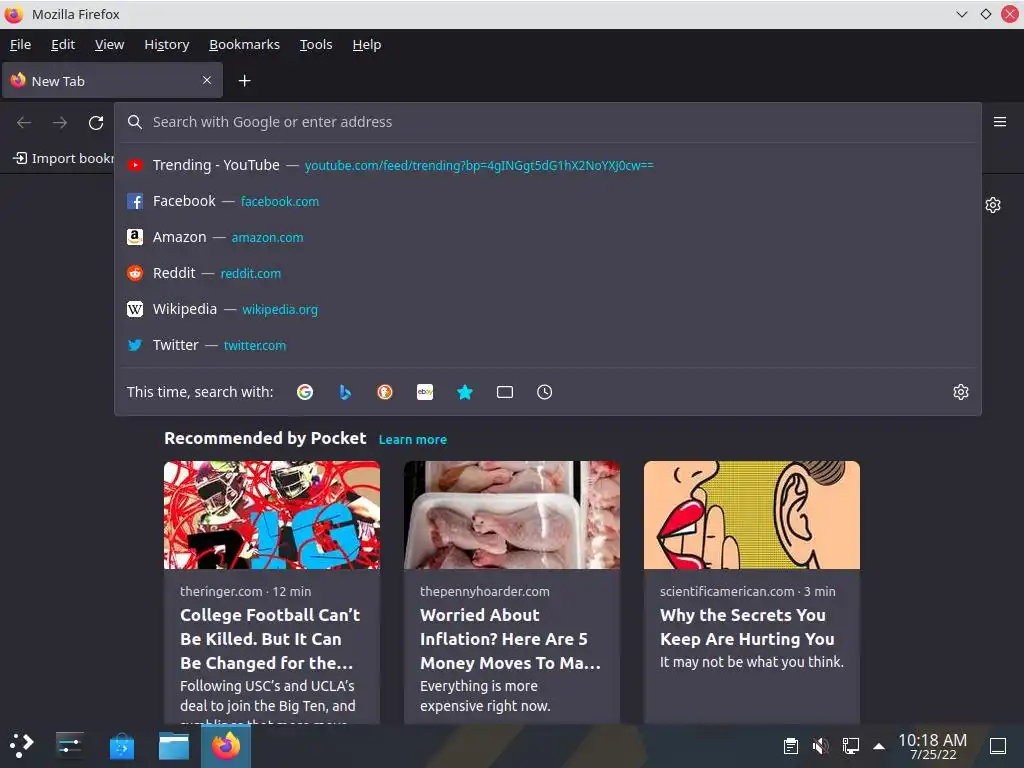Click 'Worried About Inflation?' headline
The width and height of the screenshot is (1024, 768).
click(510, 639)
